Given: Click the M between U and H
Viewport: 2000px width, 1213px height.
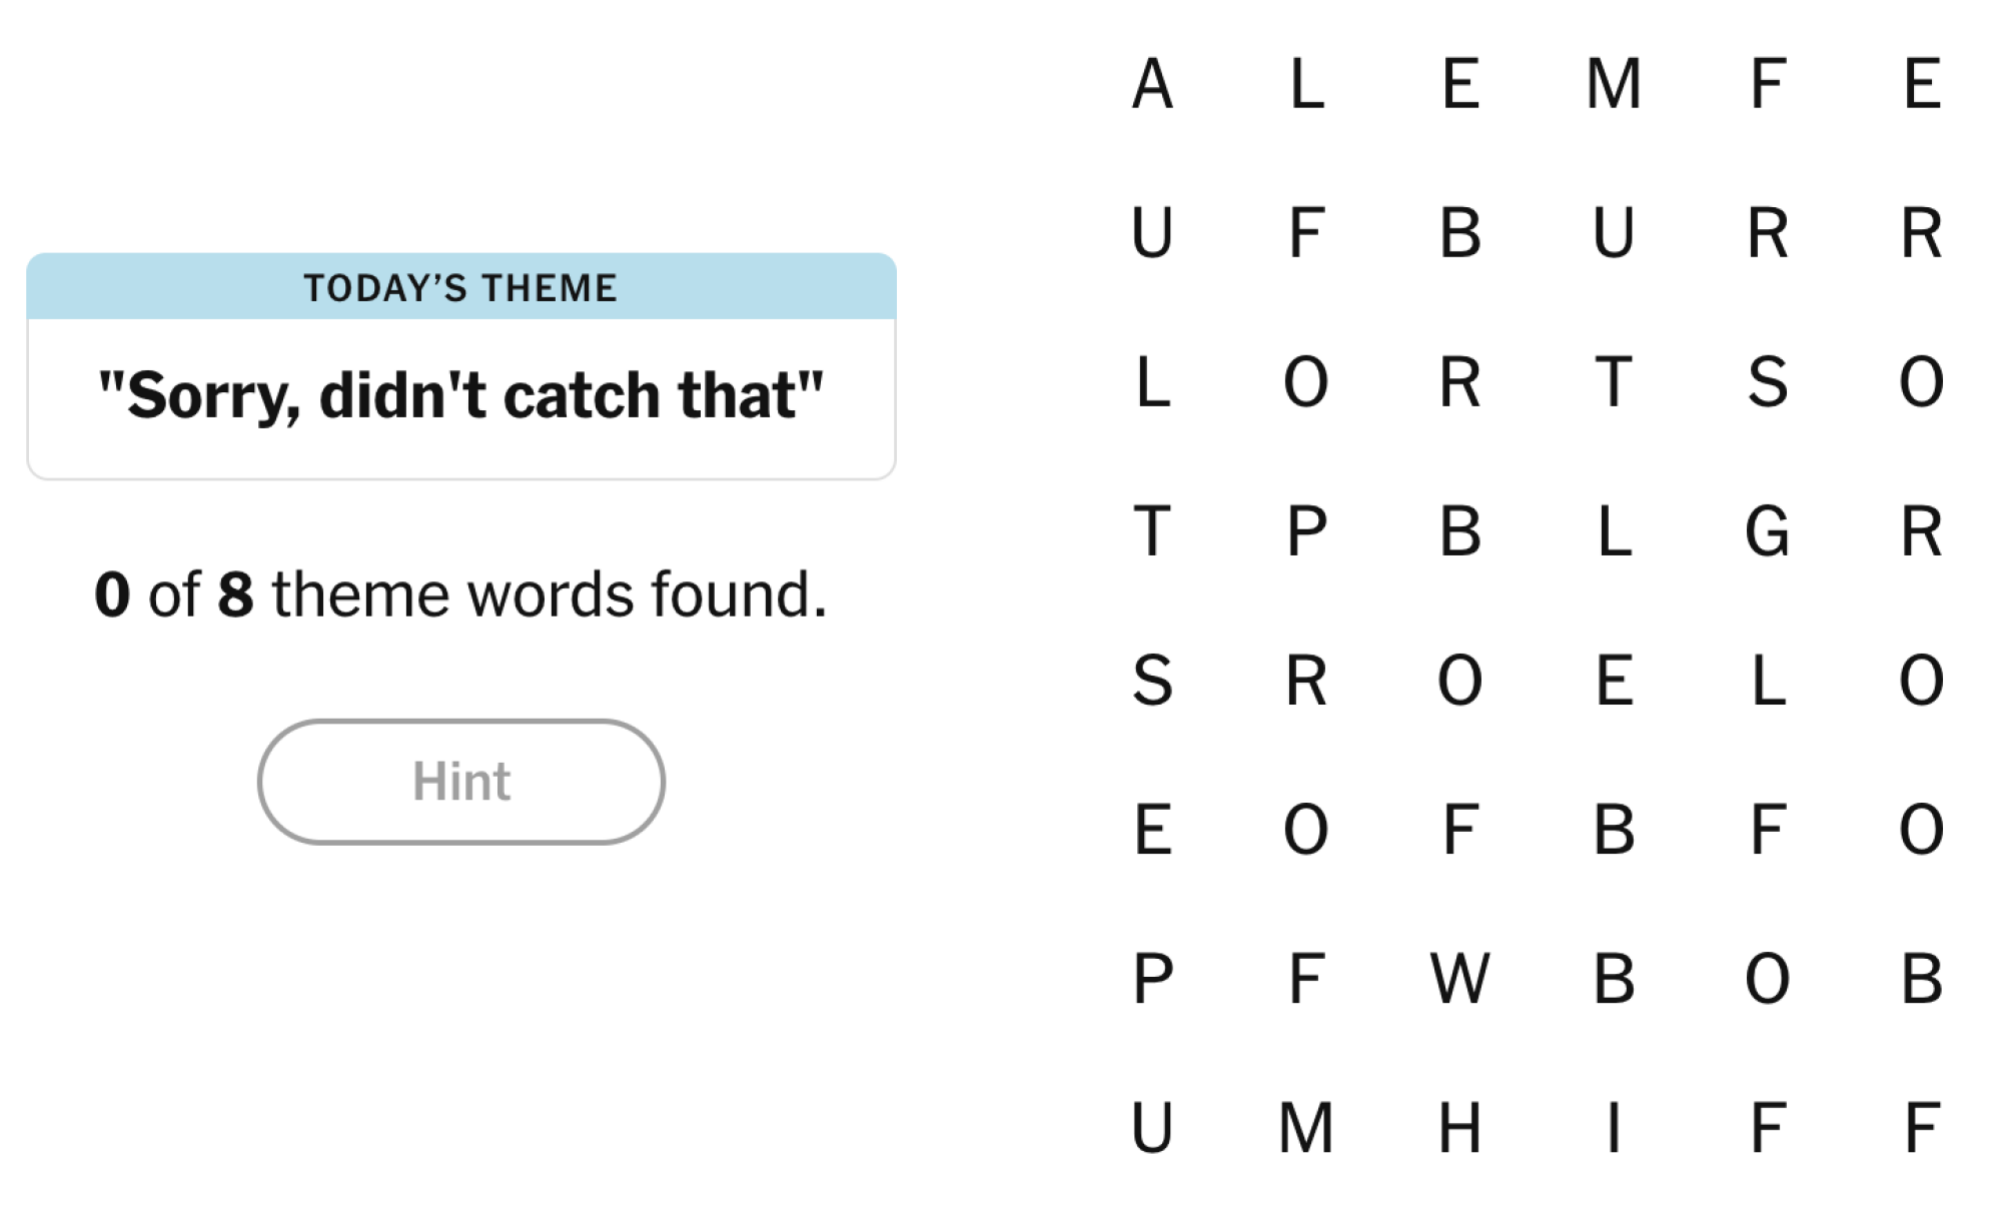Looking at the screenshot, I should point(1306,1127).
